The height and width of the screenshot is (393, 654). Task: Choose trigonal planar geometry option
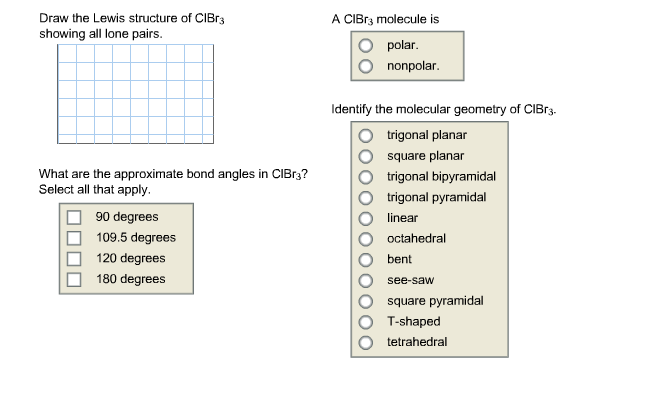(x=366, y=136)
